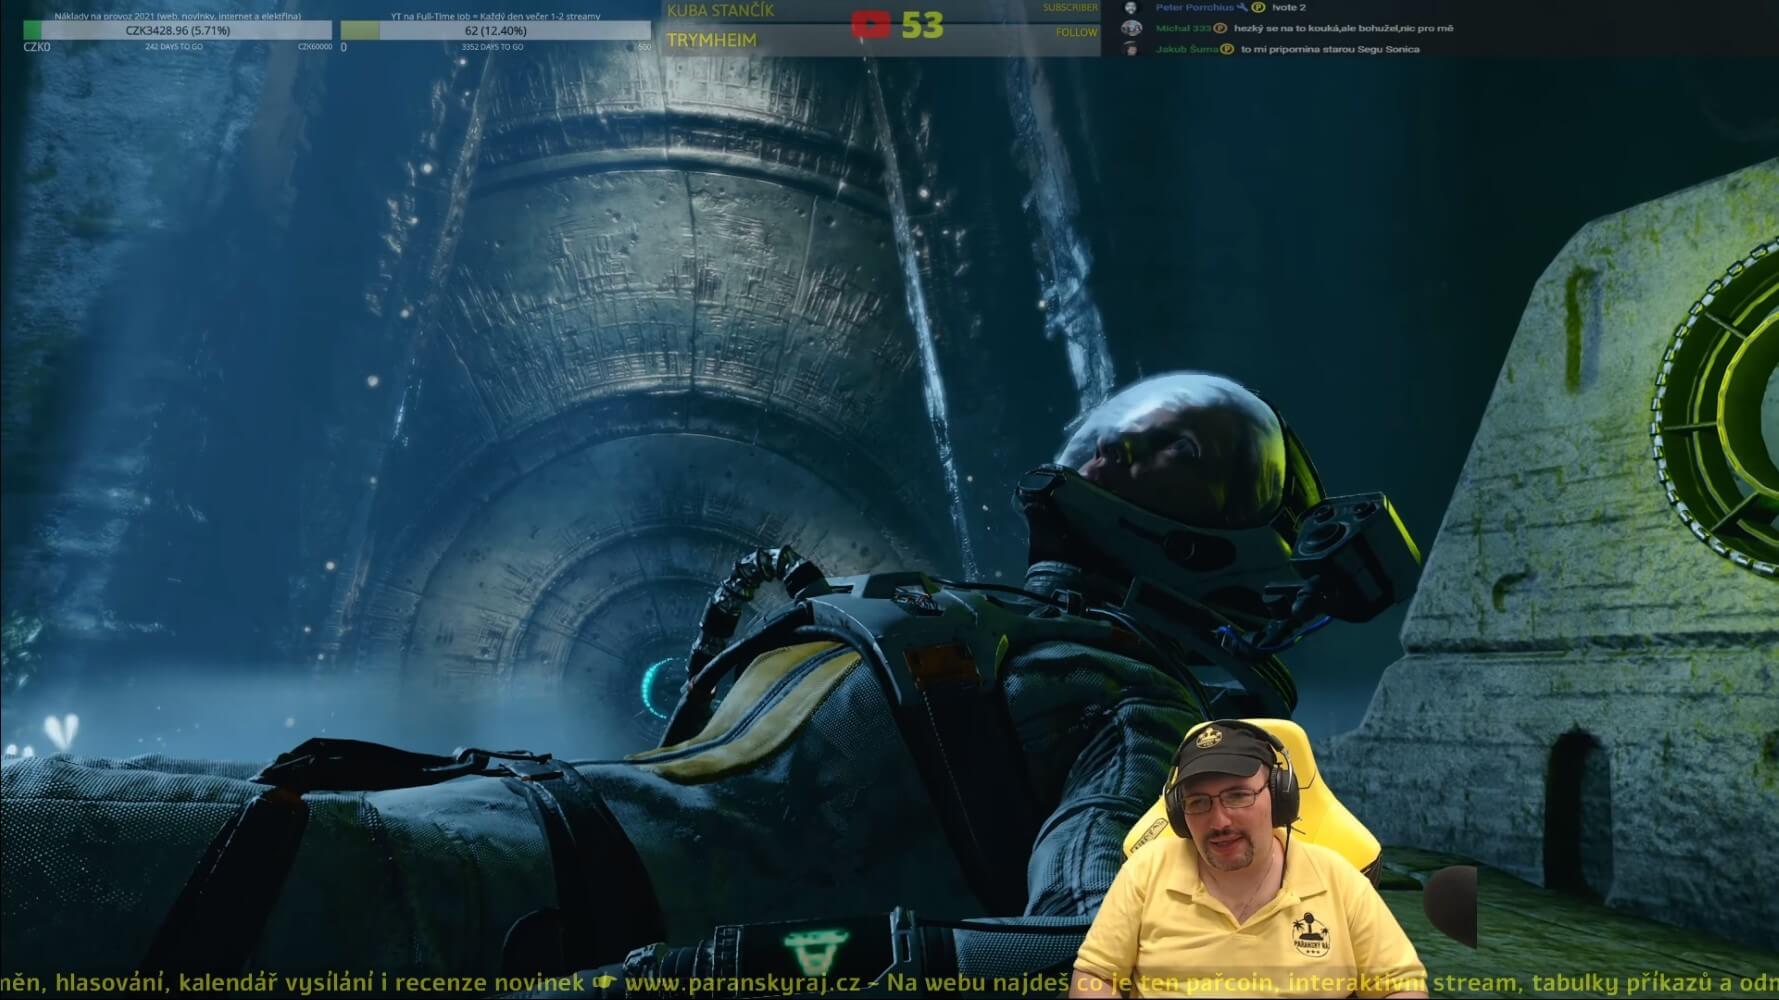This screenshot has height=1000, width=1779.
Task: Click the glowing cyan ring on the door
Action: [x=661, y=688]
